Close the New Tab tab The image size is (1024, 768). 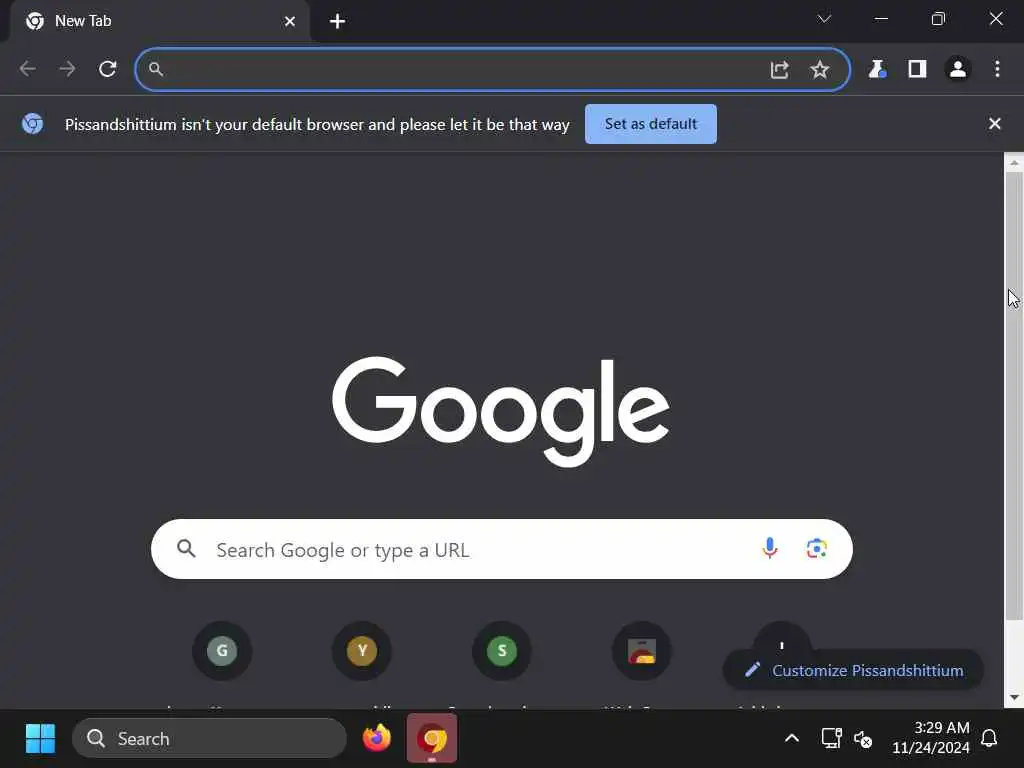tap(290, 22)
